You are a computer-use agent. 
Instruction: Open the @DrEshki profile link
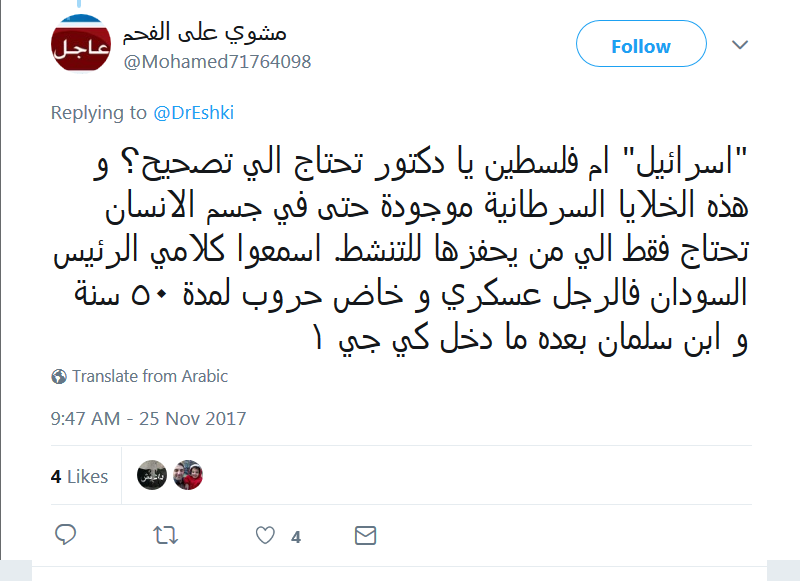tap(194, 113)
